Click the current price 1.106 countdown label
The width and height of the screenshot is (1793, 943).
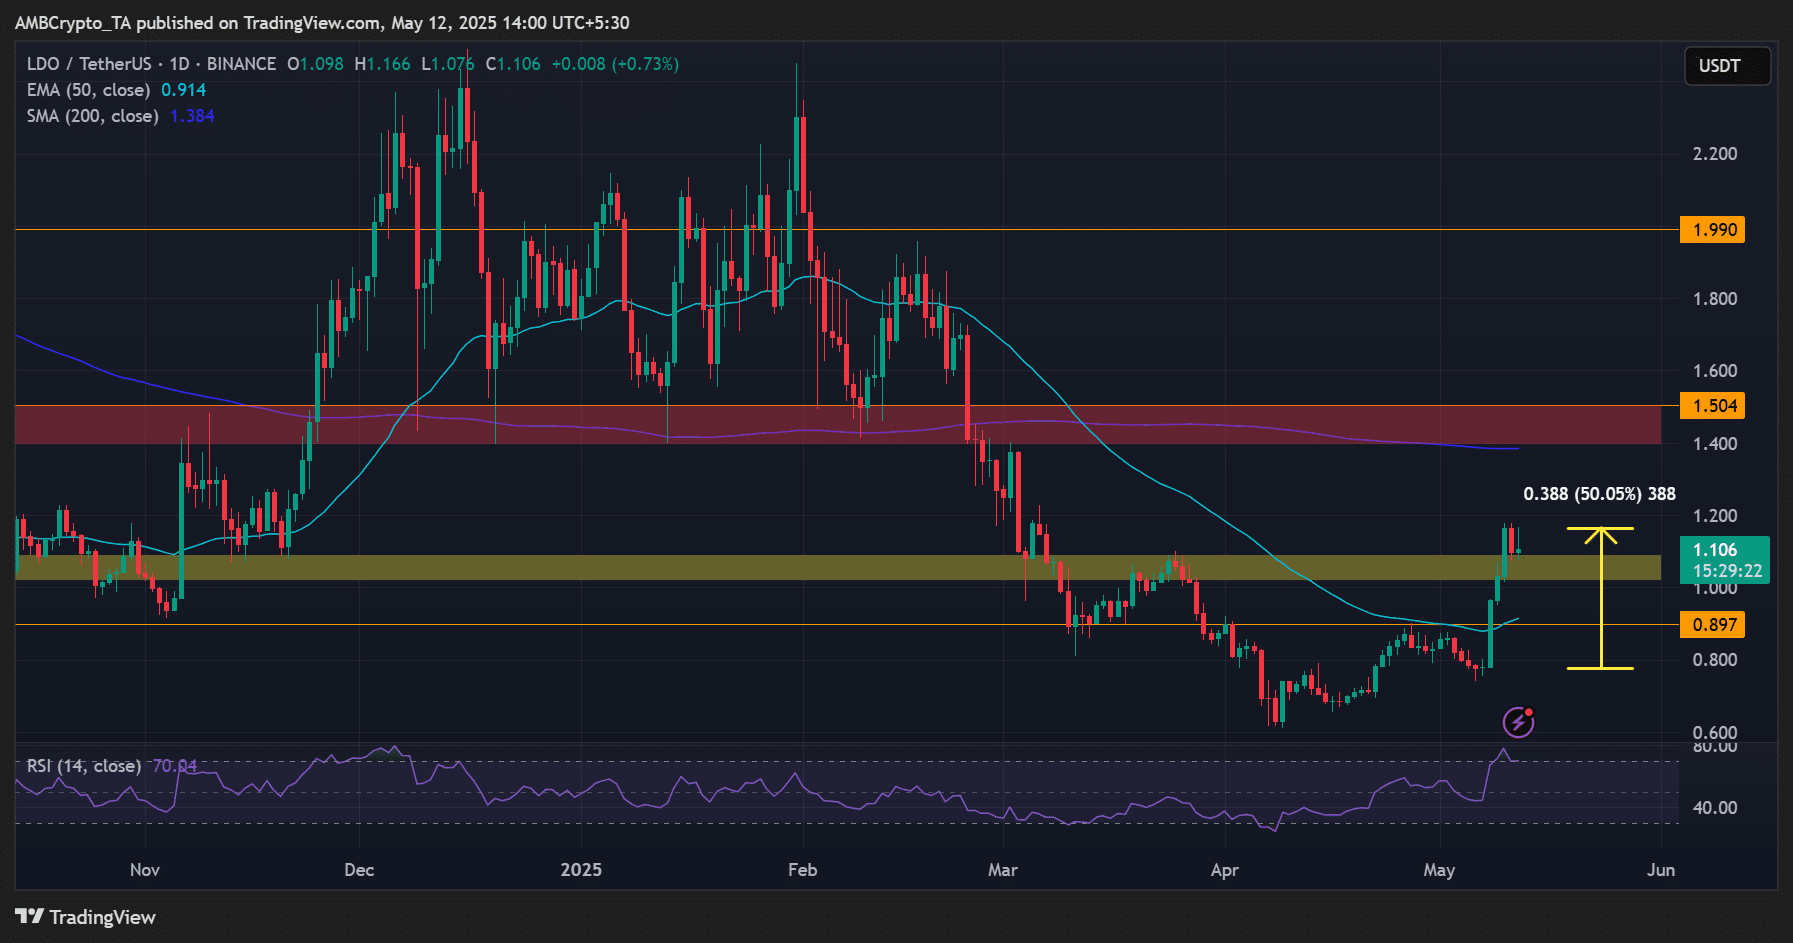click(x=1726, y=560)
